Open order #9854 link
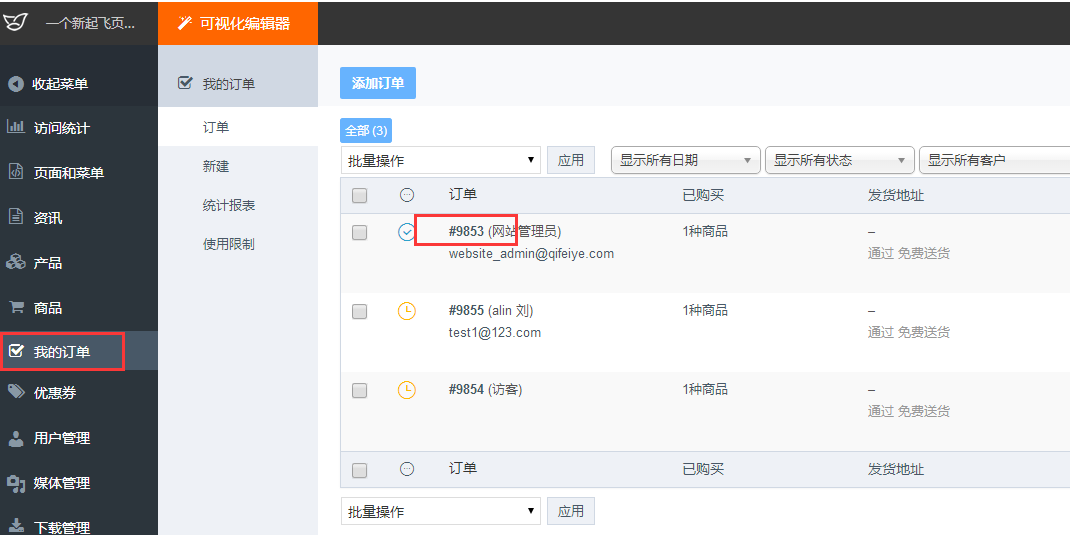Screen dimensions: 1070x535 tap(466, 390)
